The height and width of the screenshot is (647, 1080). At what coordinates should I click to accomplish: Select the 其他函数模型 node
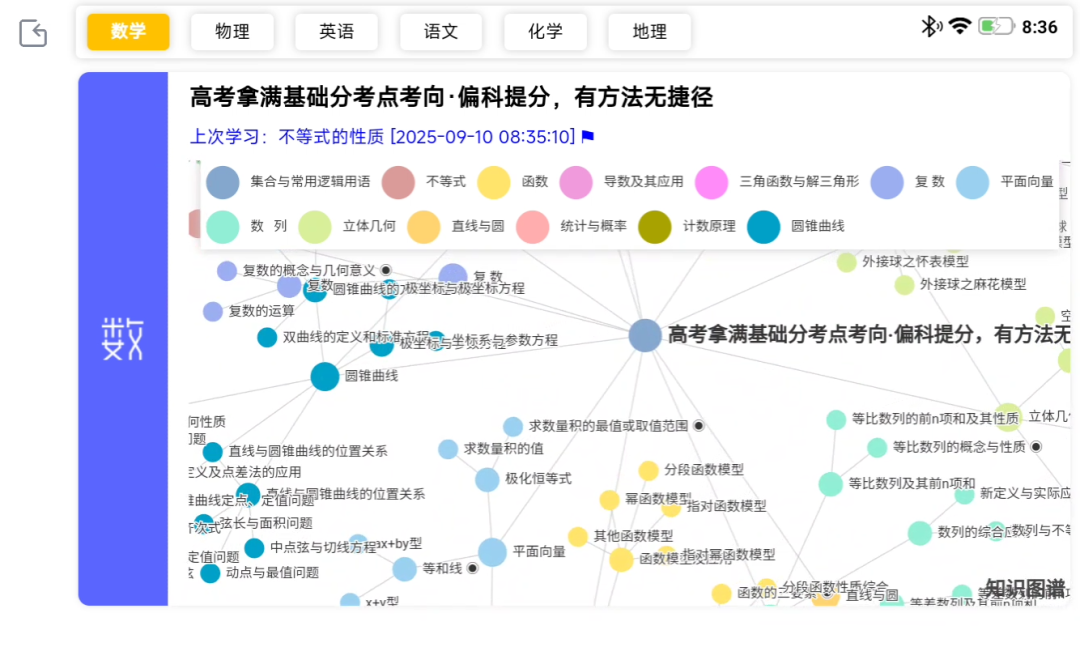pyautogui.click(x=577, y=536)
